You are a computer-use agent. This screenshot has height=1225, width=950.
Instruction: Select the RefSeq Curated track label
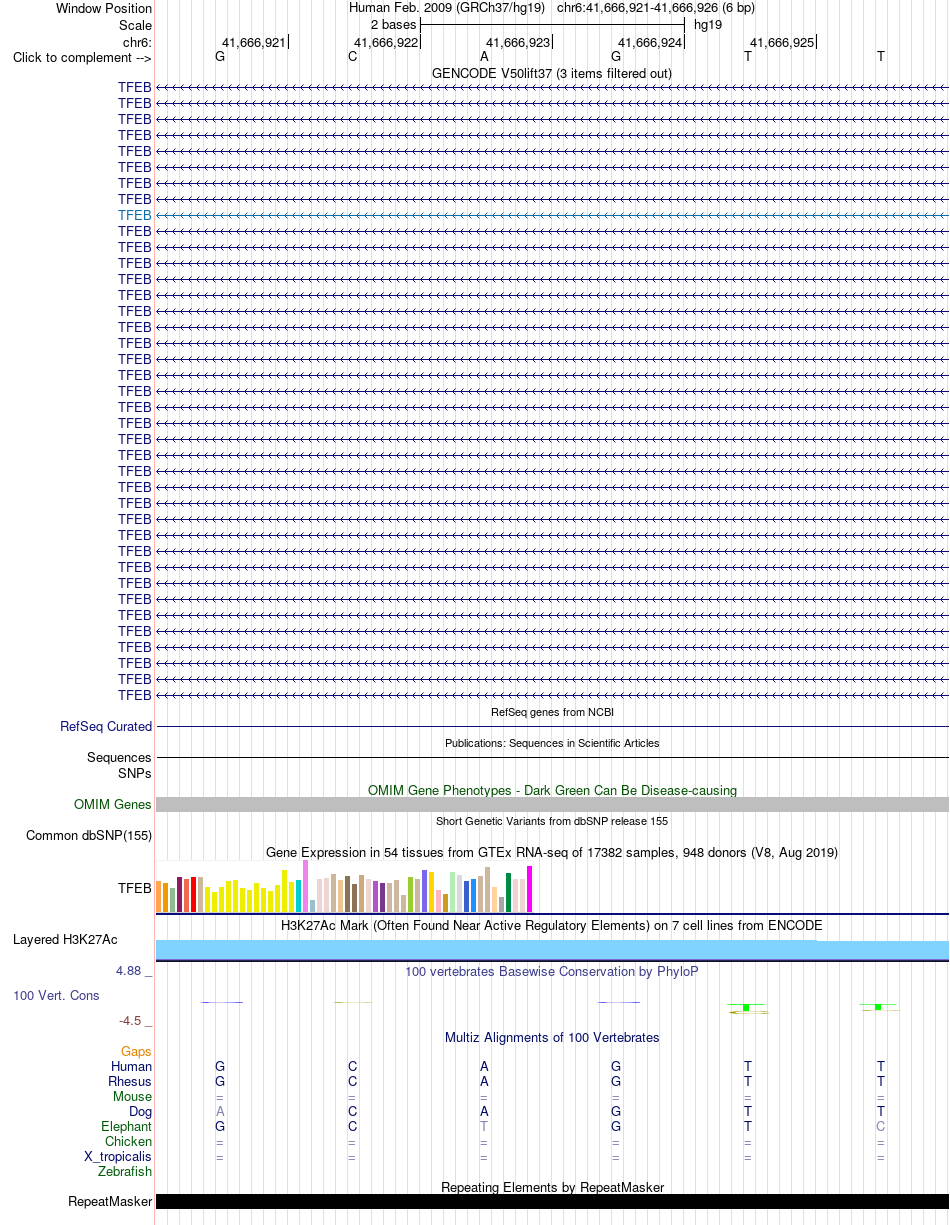coord(106,727)
